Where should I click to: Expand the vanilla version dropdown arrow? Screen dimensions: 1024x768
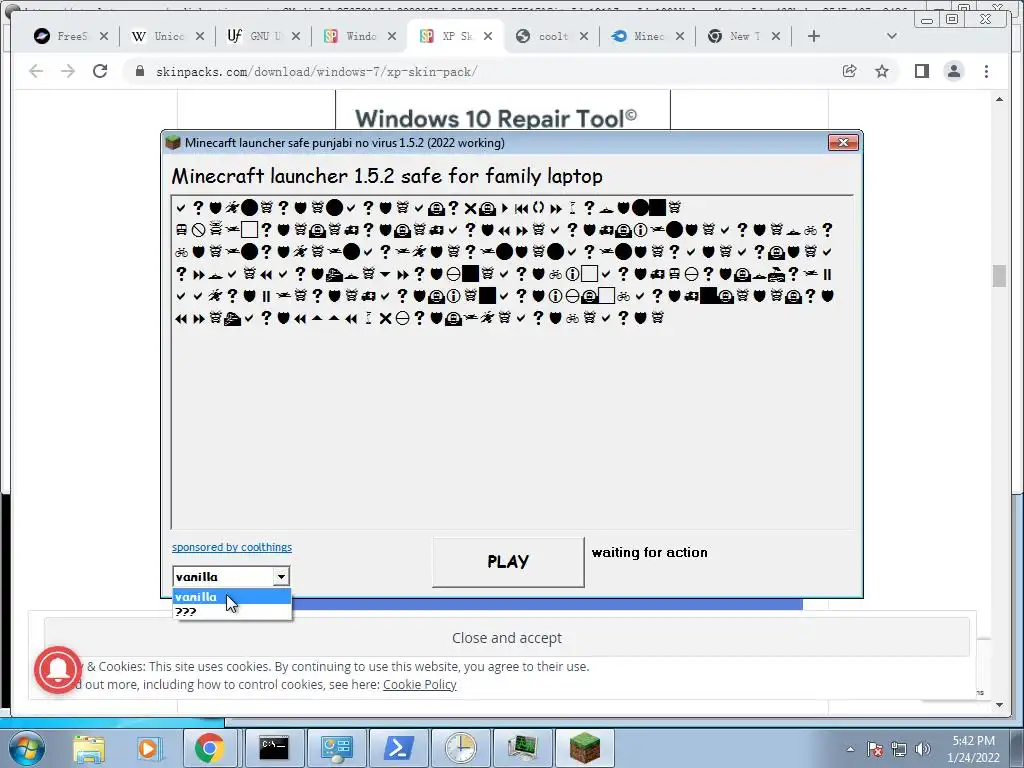(x=281, y=577)
